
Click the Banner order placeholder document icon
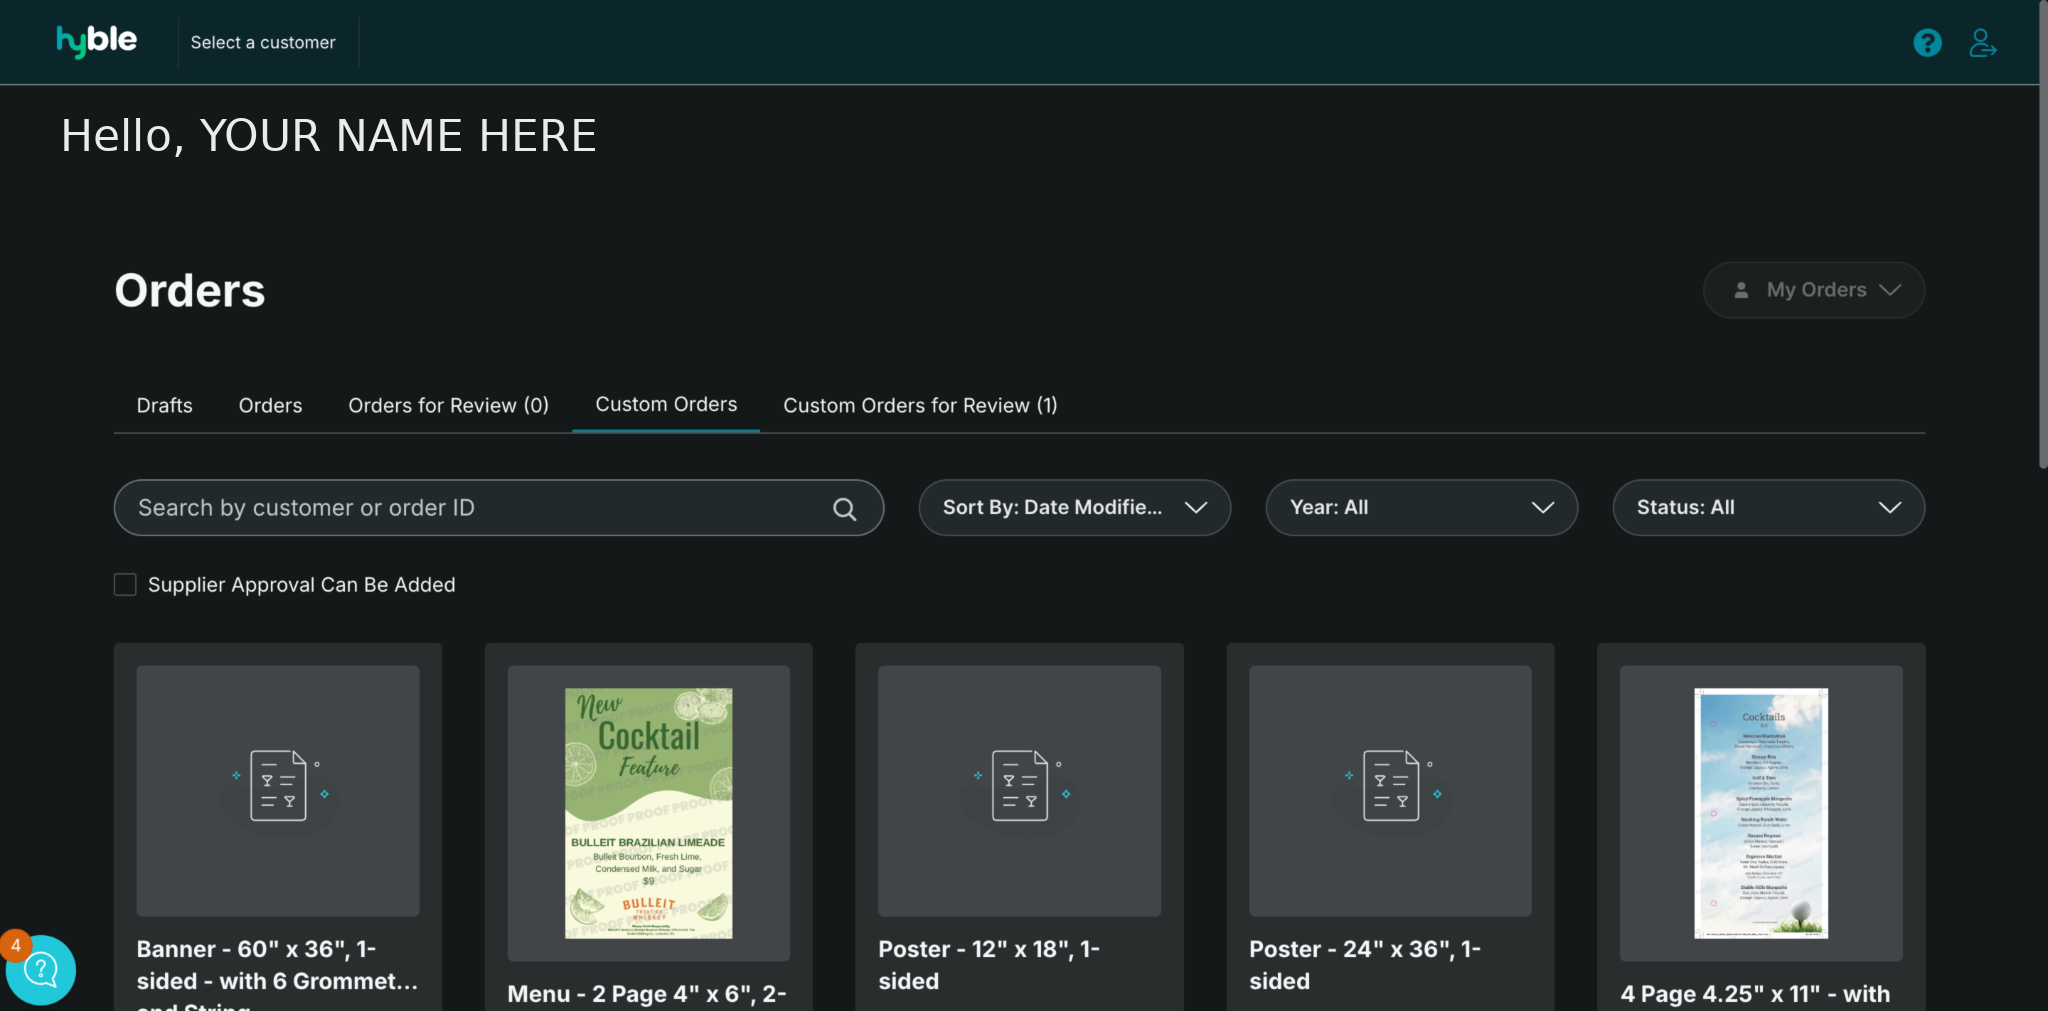tap(278, 786)
